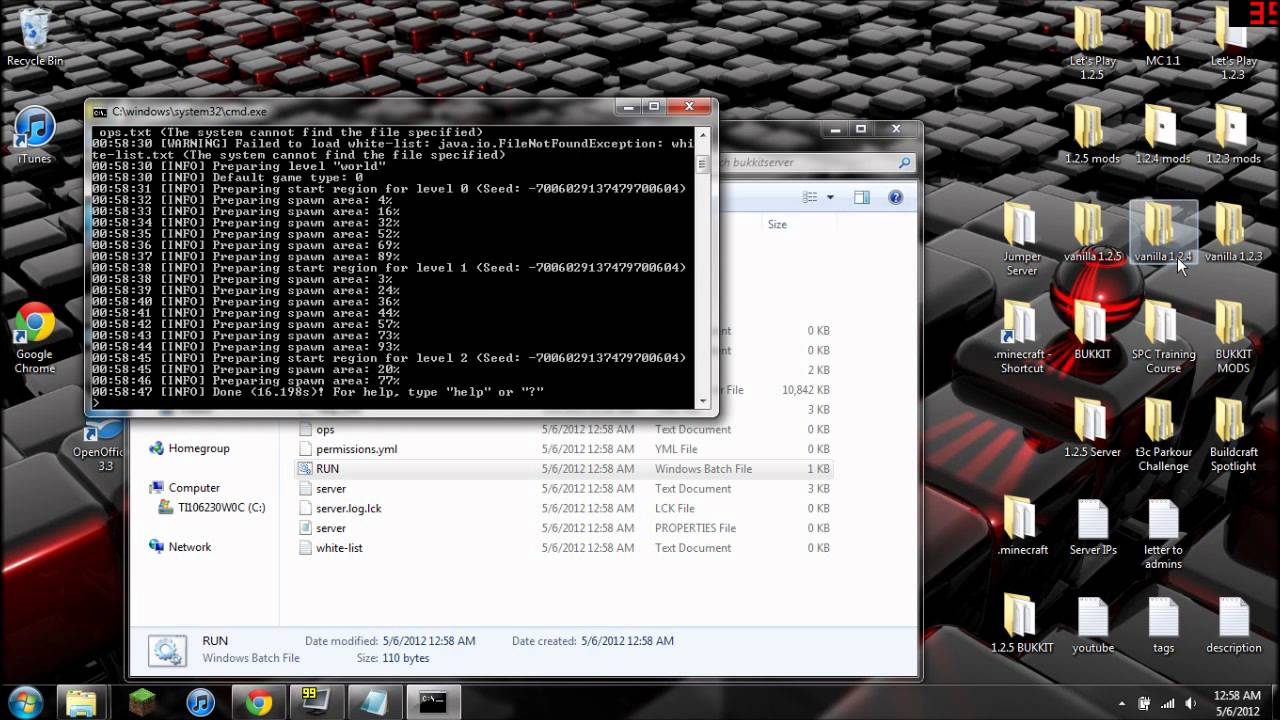
Task: Select the .minecraft desktop folder
Action: point(1021,526)
